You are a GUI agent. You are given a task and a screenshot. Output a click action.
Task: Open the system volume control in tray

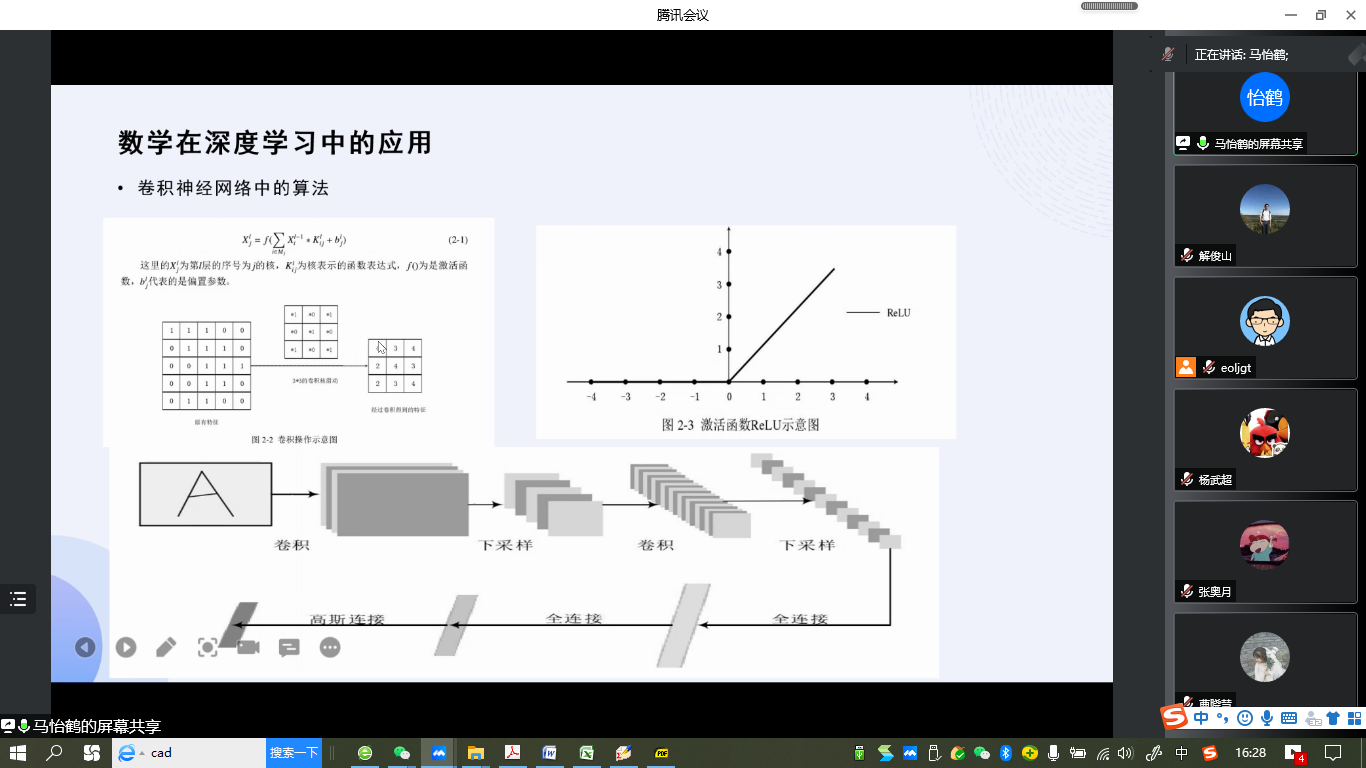[1125, 753]
